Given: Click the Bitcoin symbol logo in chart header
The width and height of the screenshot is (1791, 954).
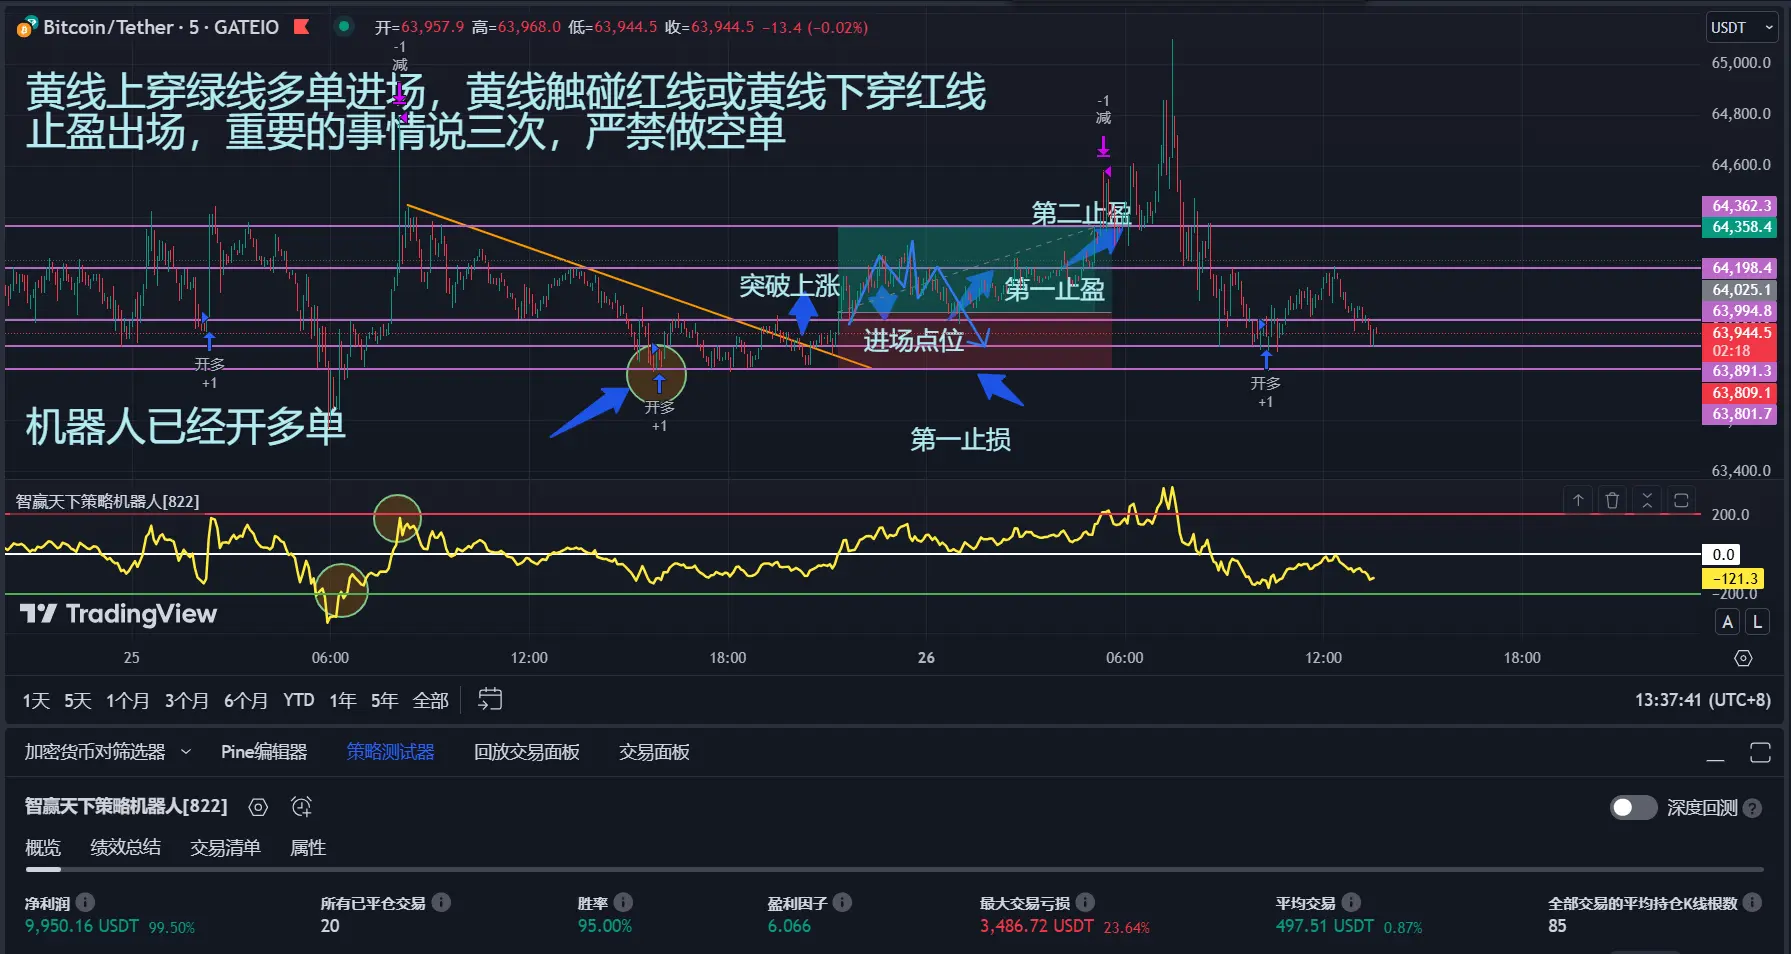Looking at the screenshot, I should pyautogui.click(x=27, y=27).
